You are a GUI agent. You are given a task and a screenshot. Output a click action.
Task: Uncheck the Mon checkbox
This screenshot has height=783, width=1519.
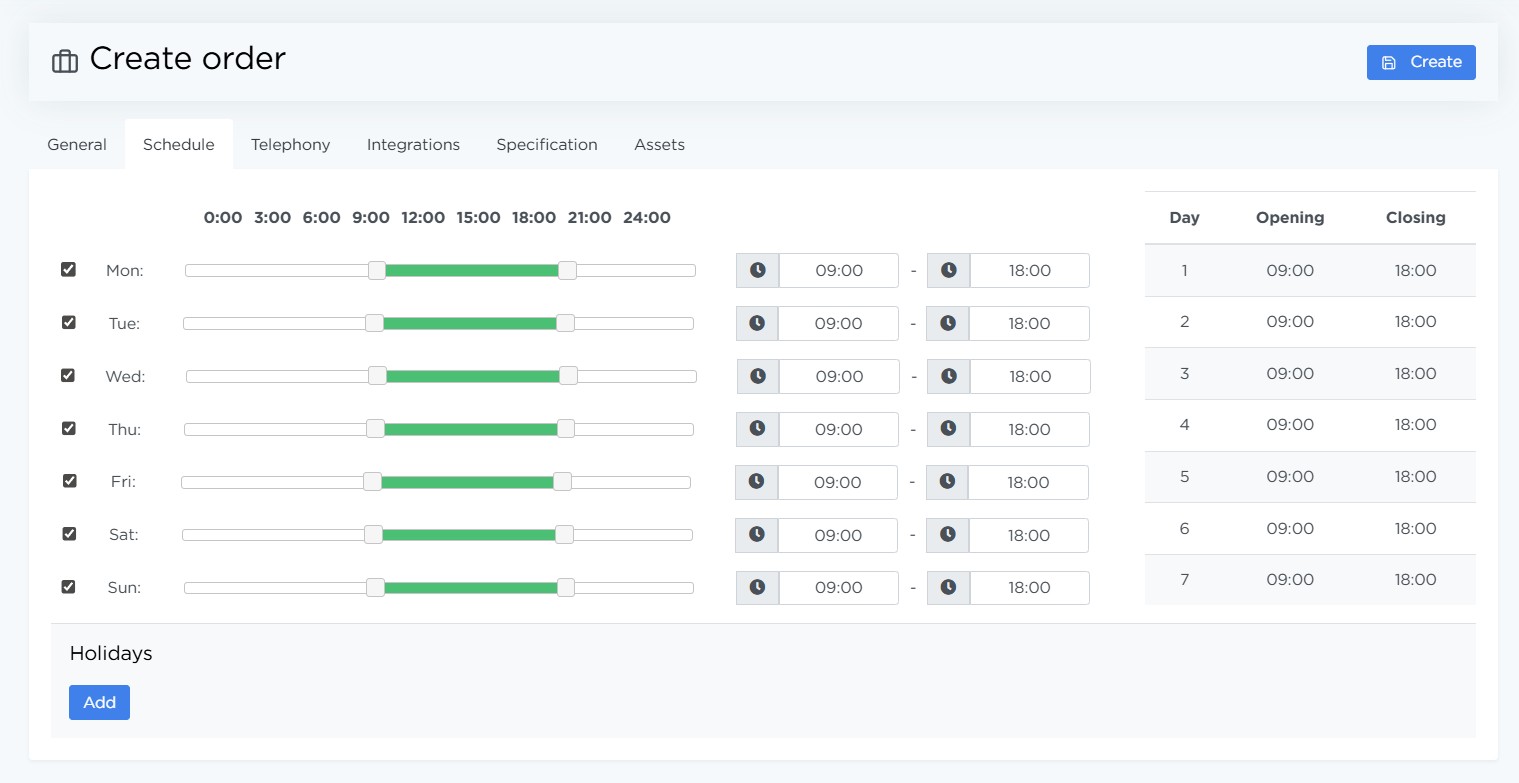click(68, 270)
